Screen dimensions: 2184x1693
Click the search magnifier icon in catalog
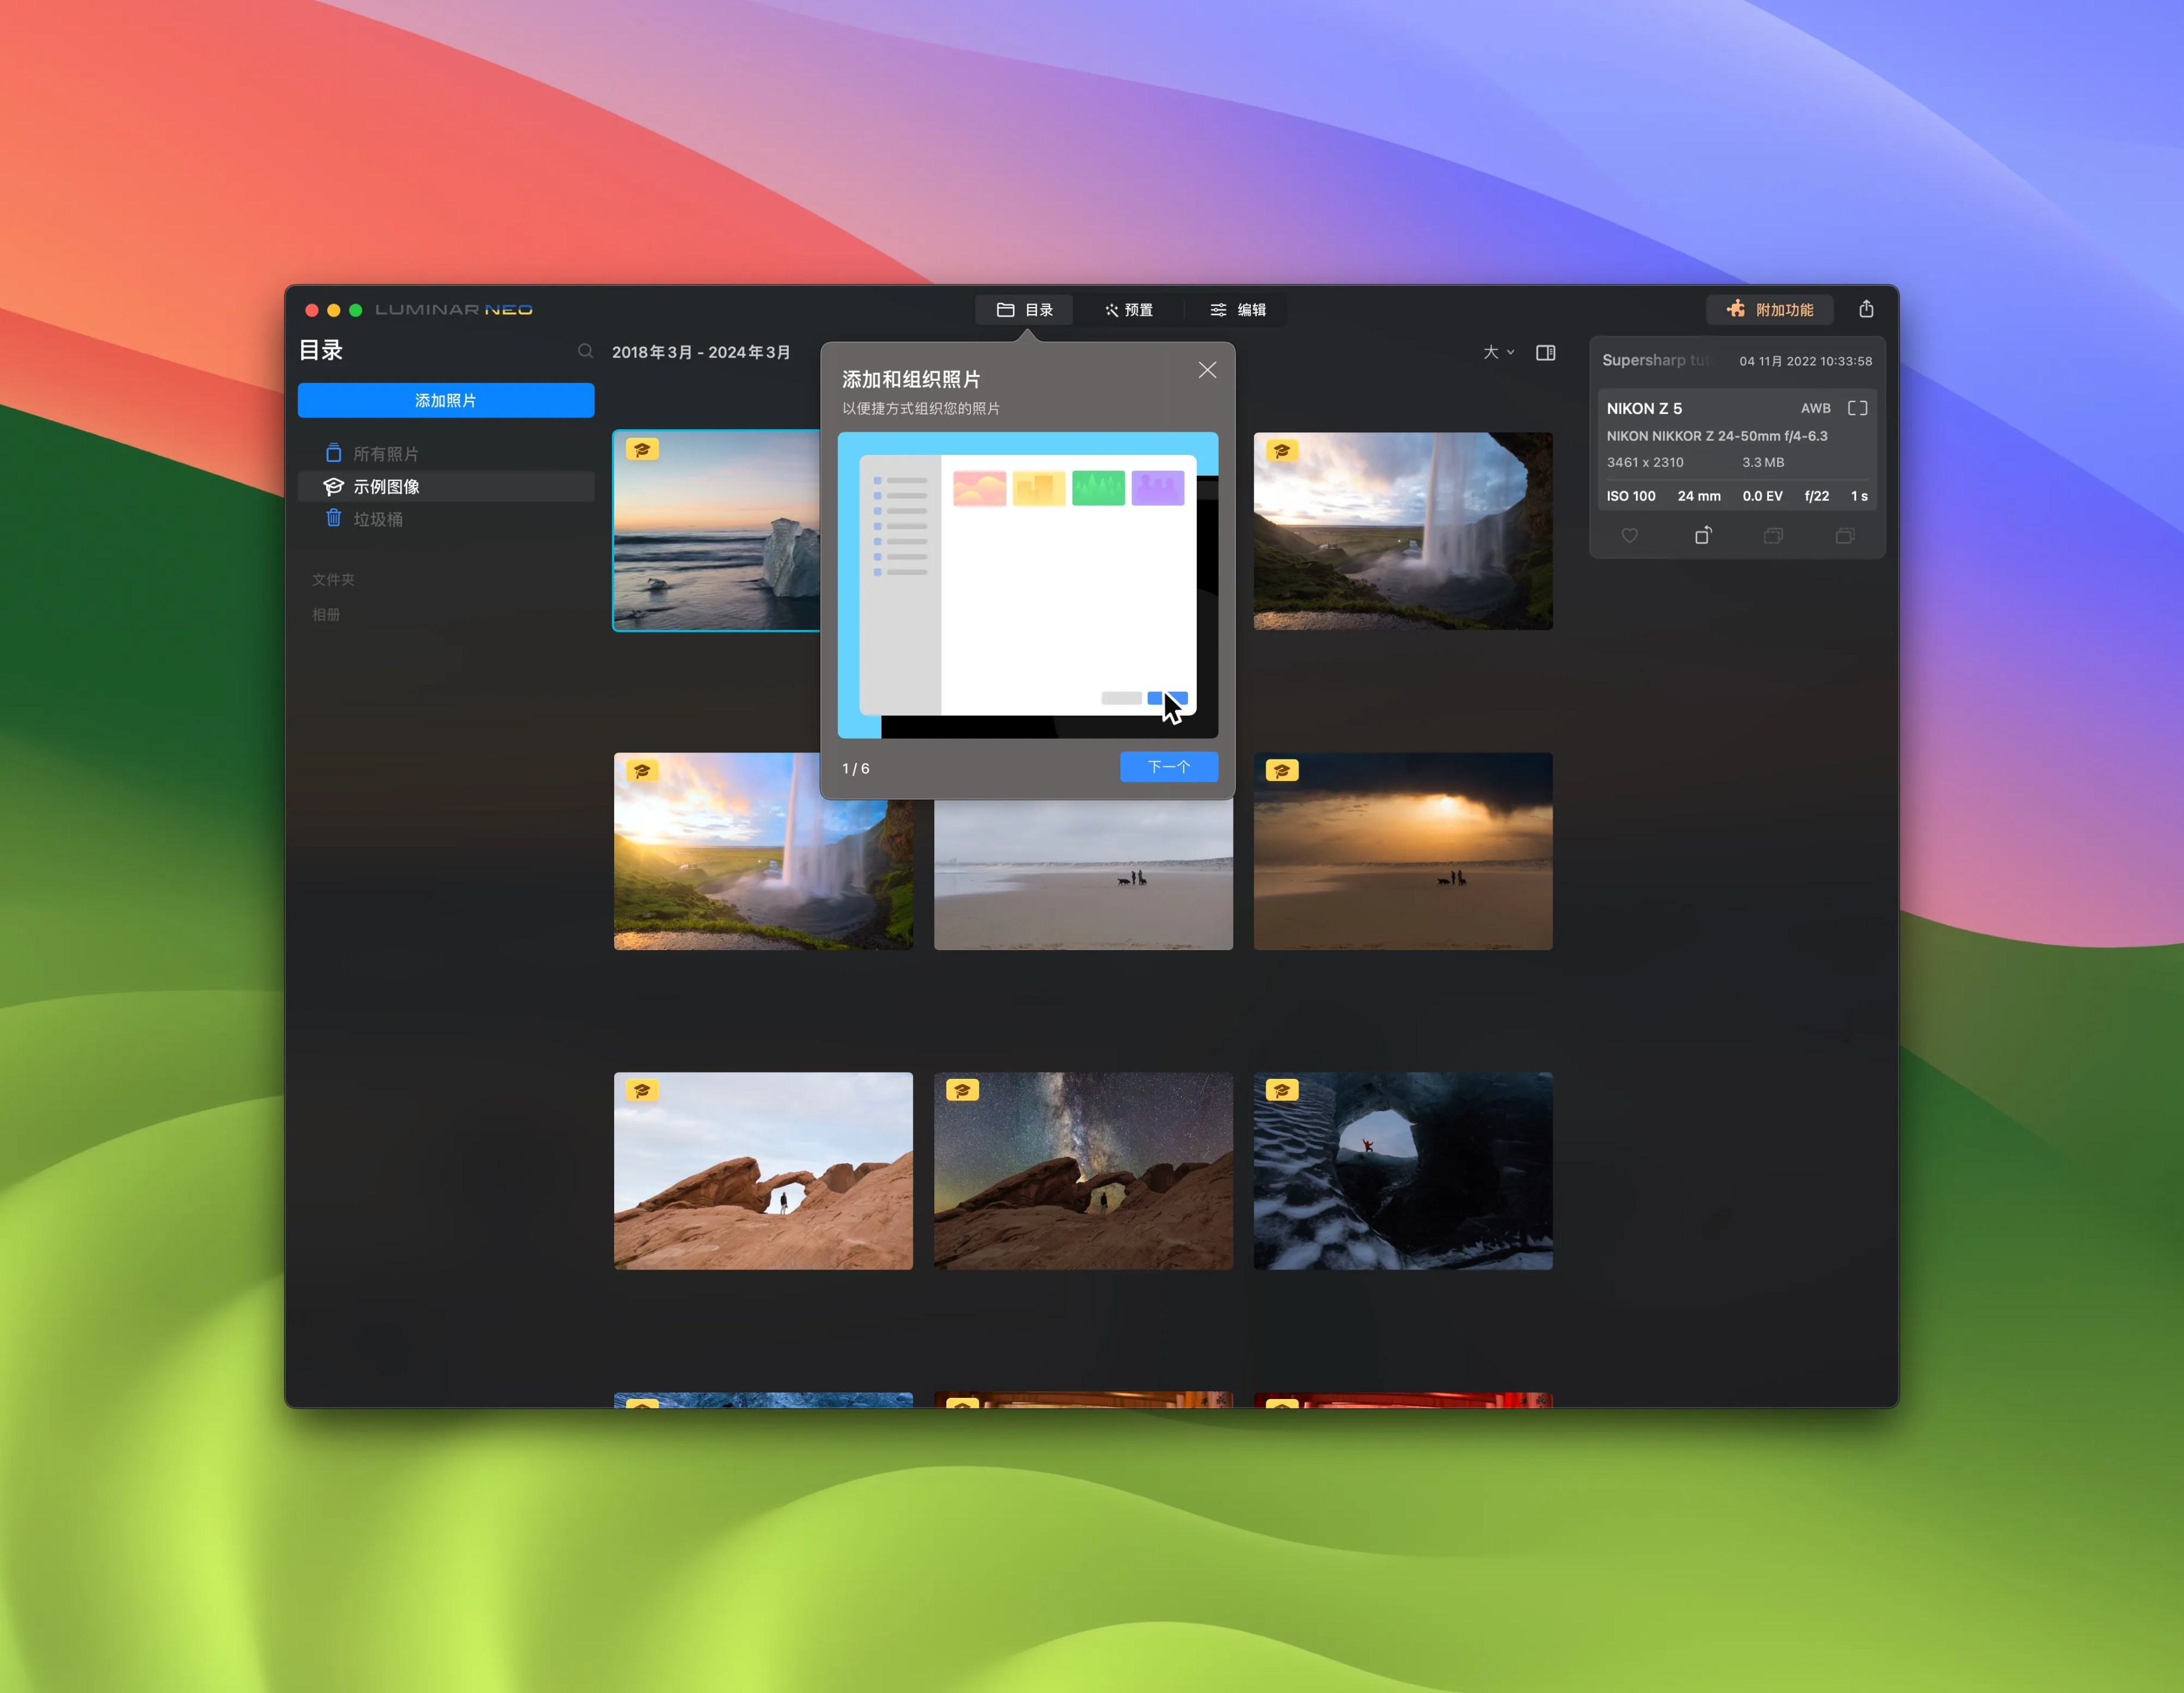585,351
